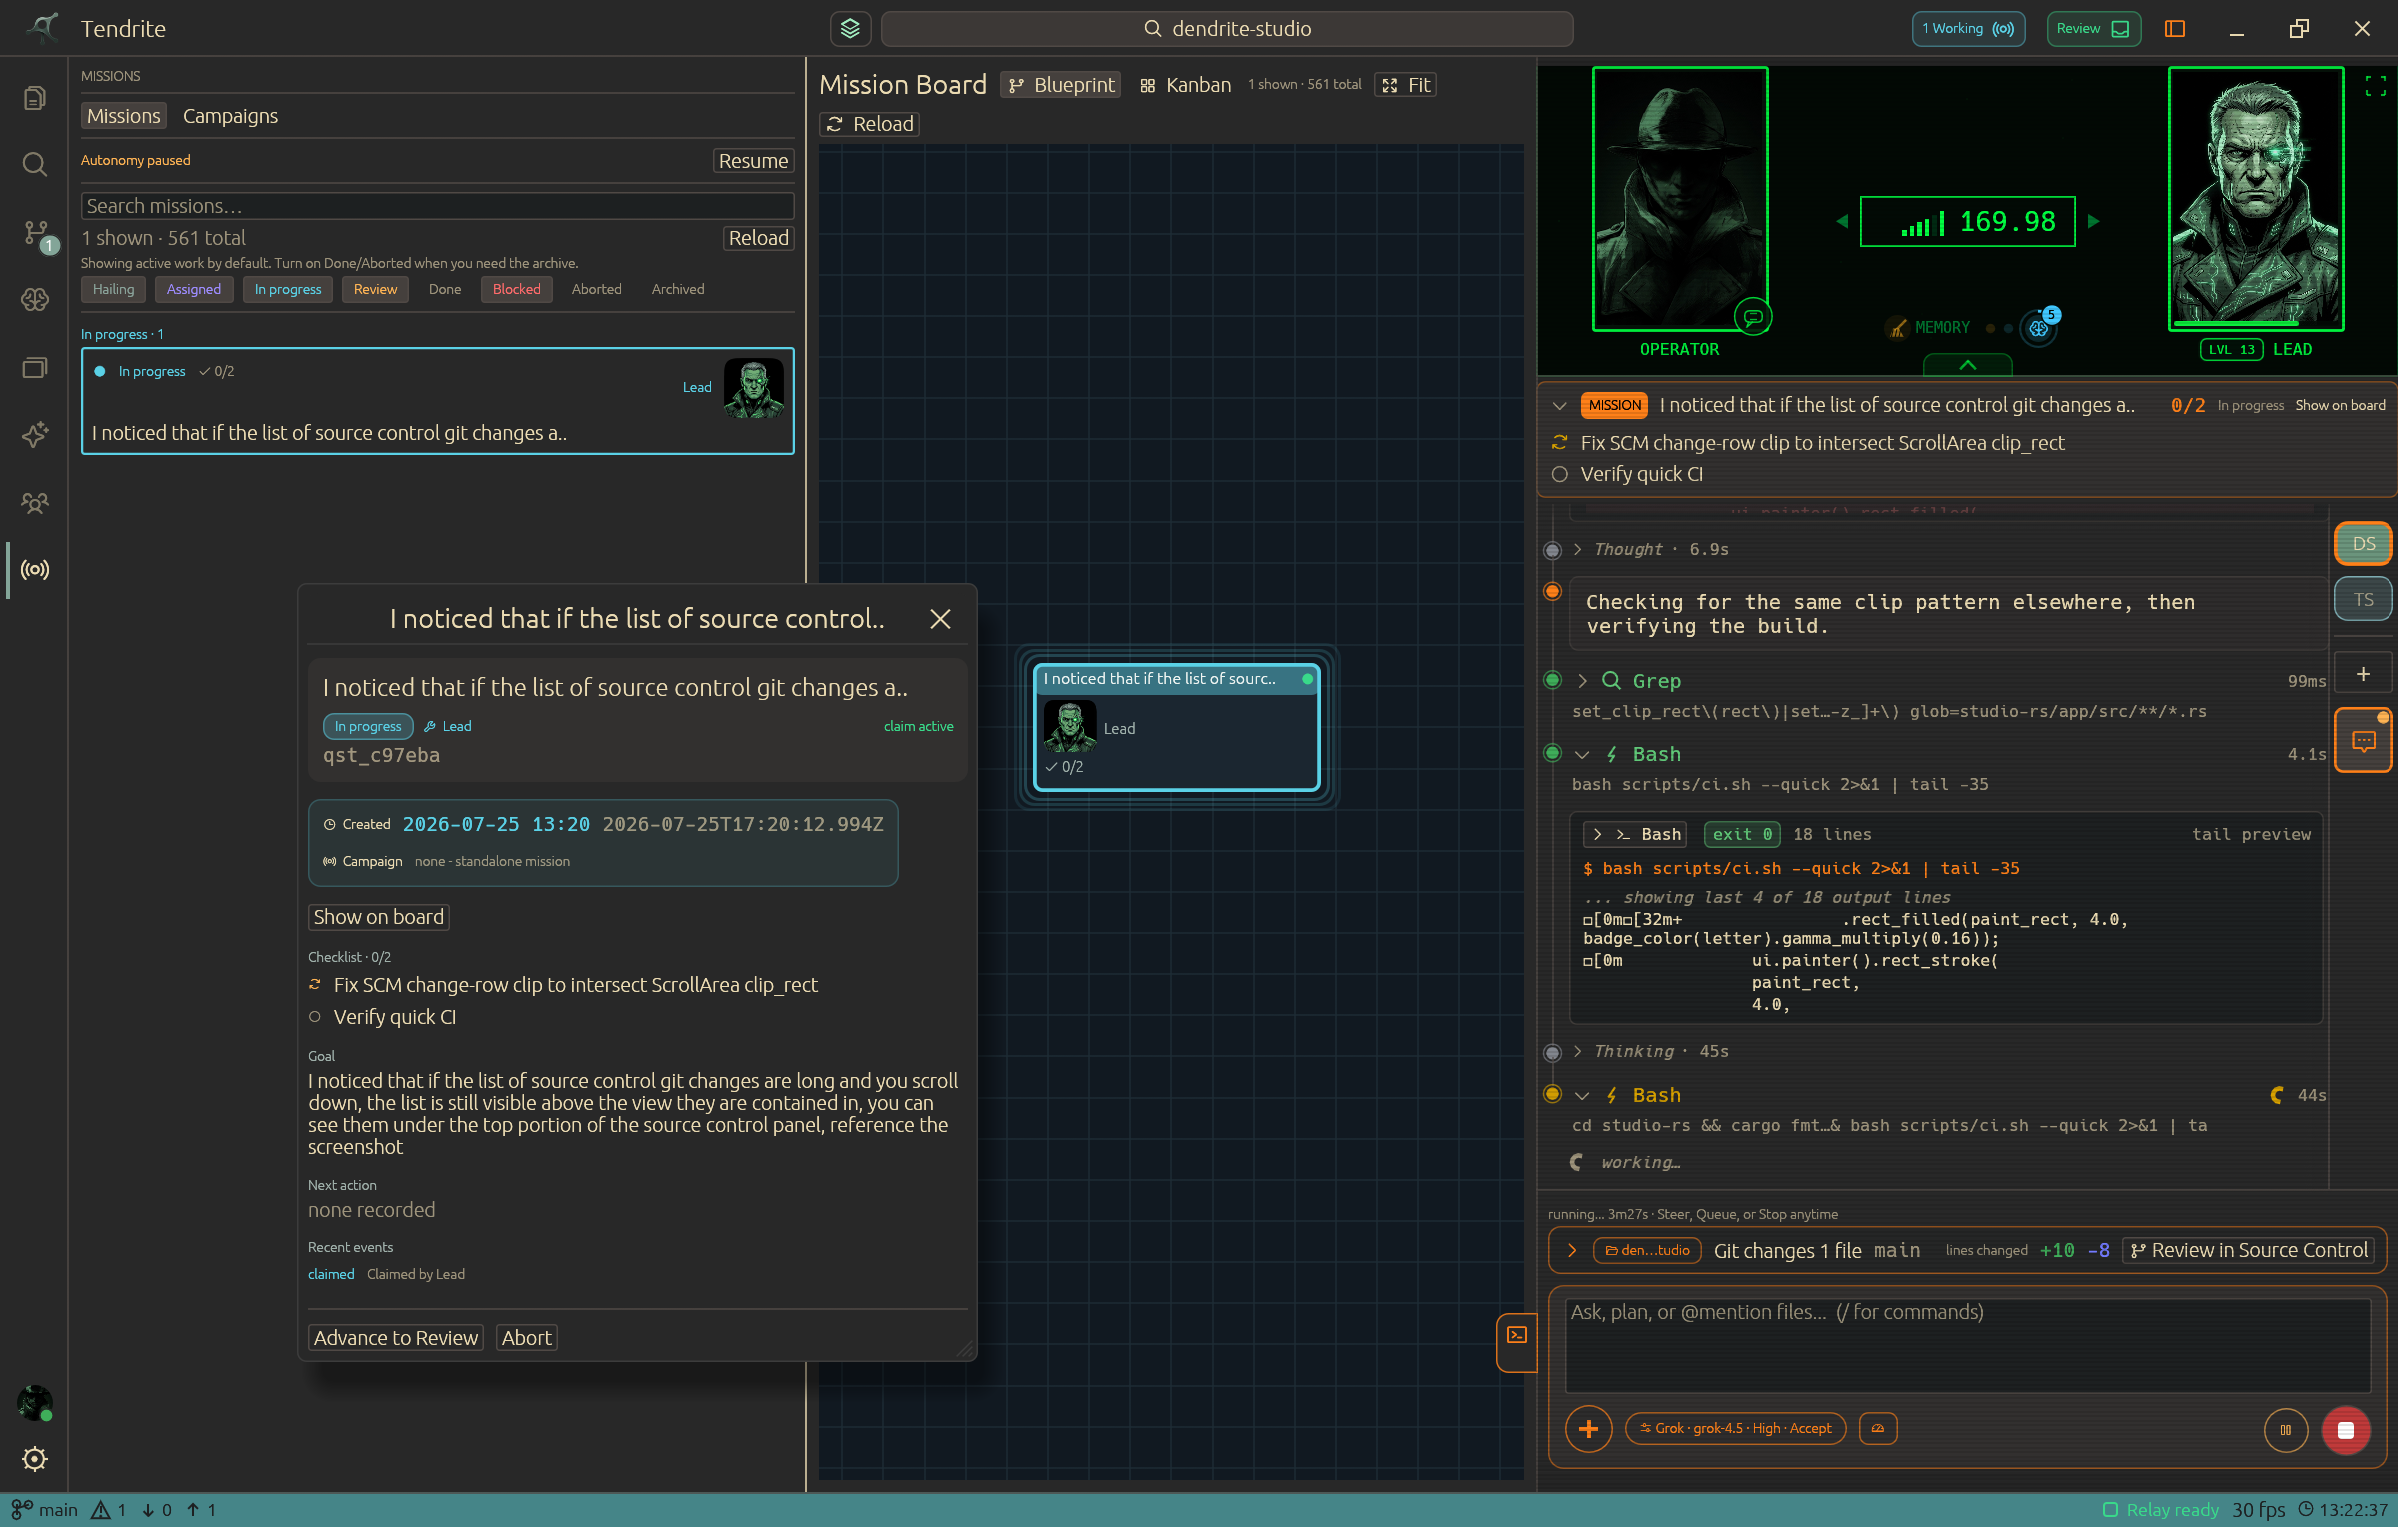The height and width of the screenshot is (1527, 2398).
Task: Switch to the Campaigns tab
Action: pyautogui.click(x=230, y=116)
